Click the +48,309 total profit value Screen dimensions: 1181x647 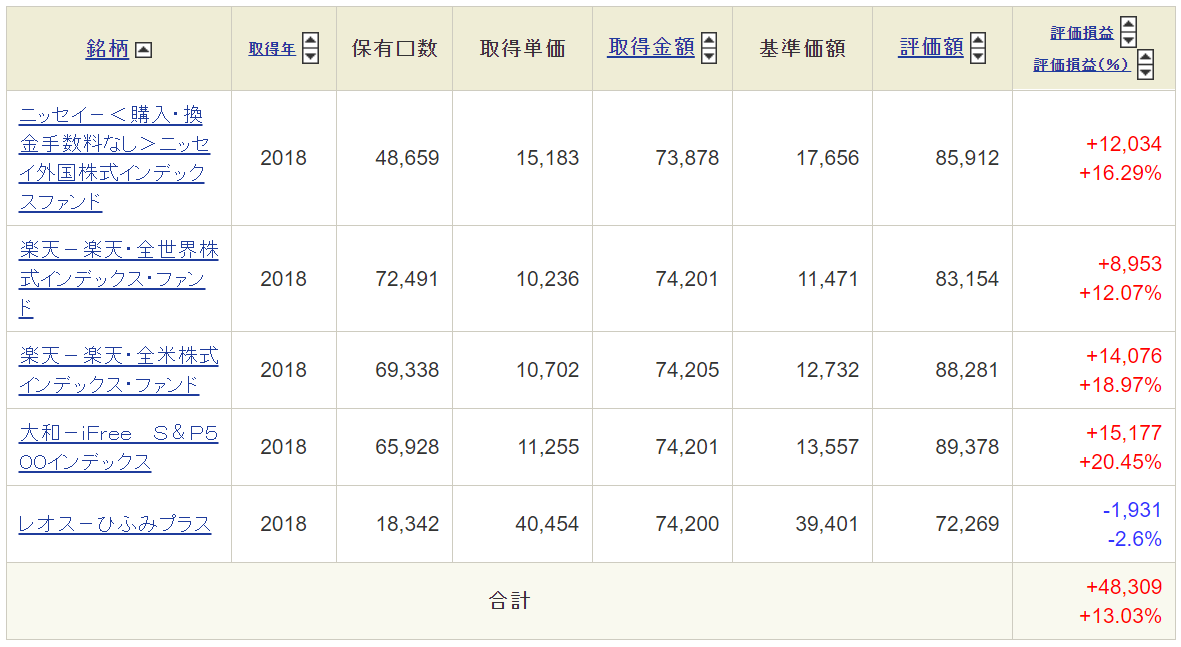tap(1124, 587)
